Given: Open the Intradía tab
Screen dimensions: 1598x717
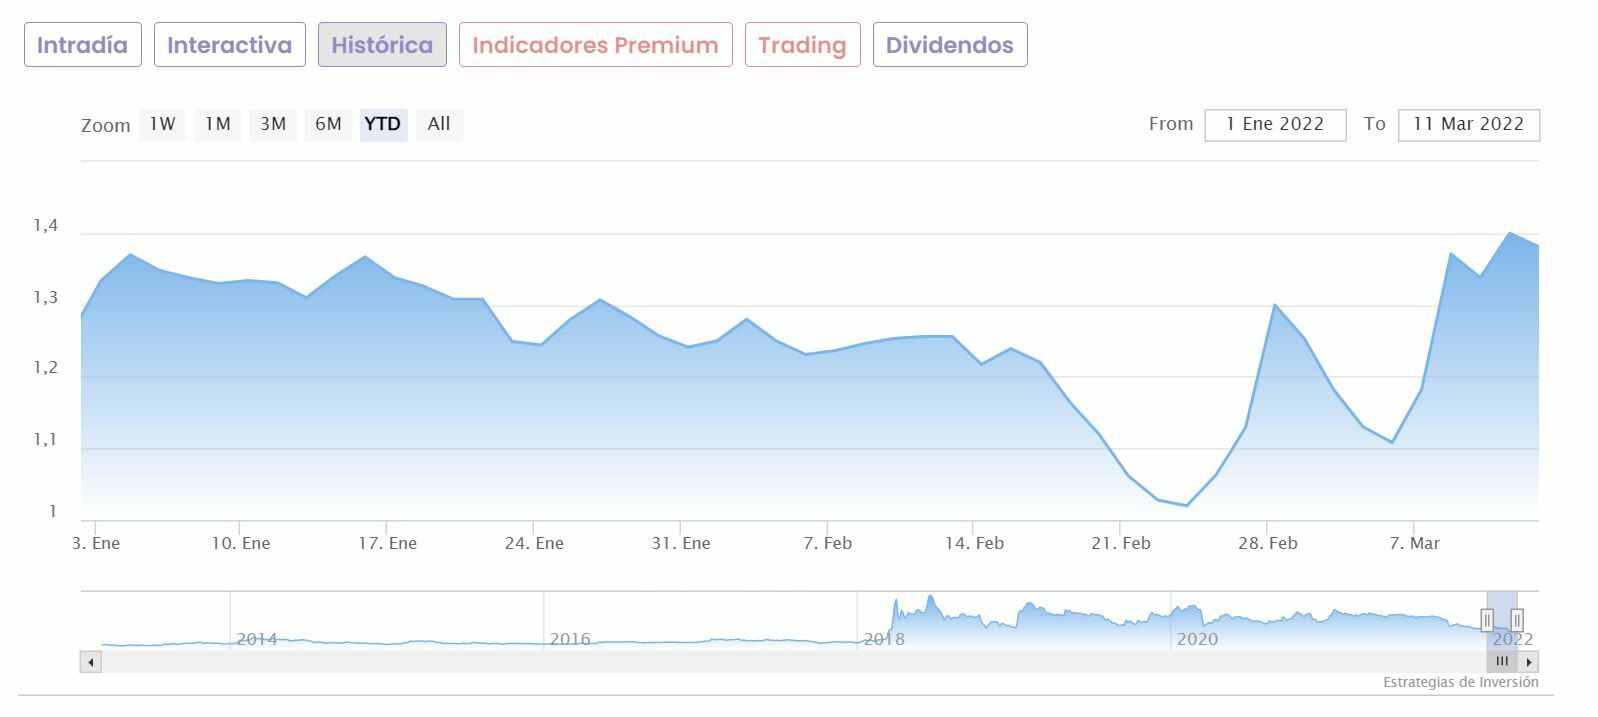Looking at the screenshot, I should tap(83, 45).
